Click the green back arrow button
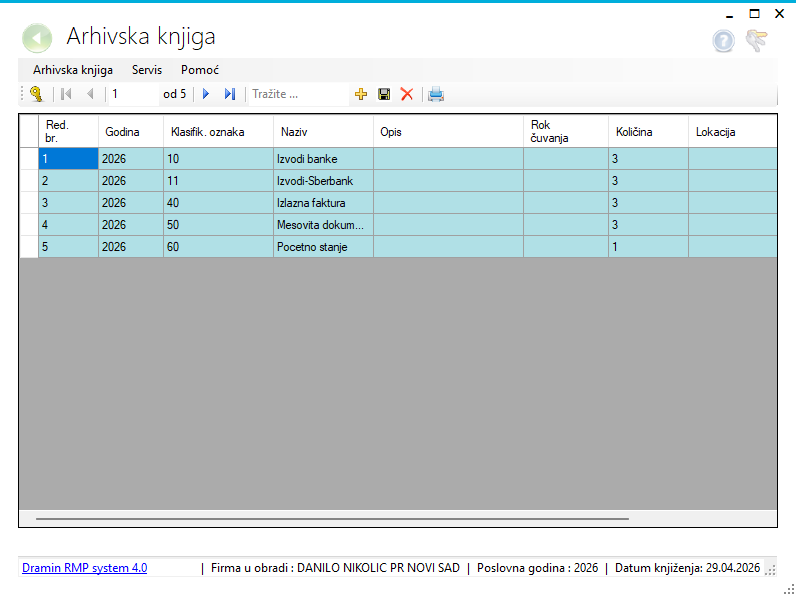This screenshot has width=796, height=595. [x=37, y=39]
